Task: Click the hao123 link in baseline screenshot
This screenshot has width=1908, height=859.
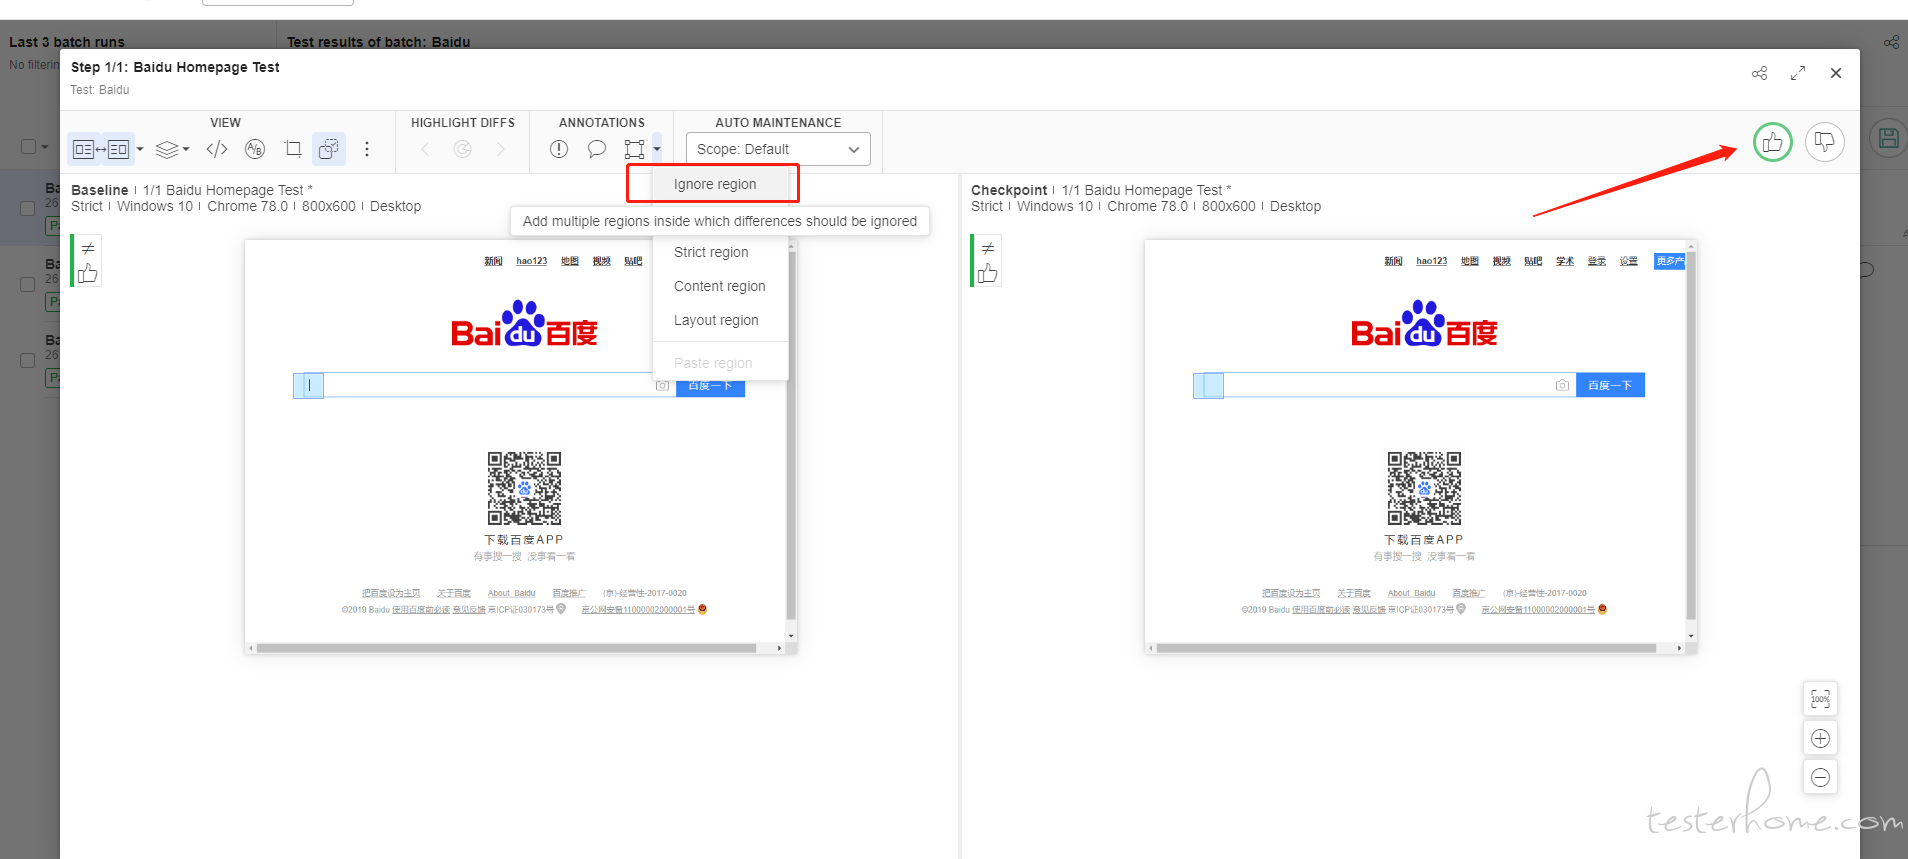Action: click(532, 261)
